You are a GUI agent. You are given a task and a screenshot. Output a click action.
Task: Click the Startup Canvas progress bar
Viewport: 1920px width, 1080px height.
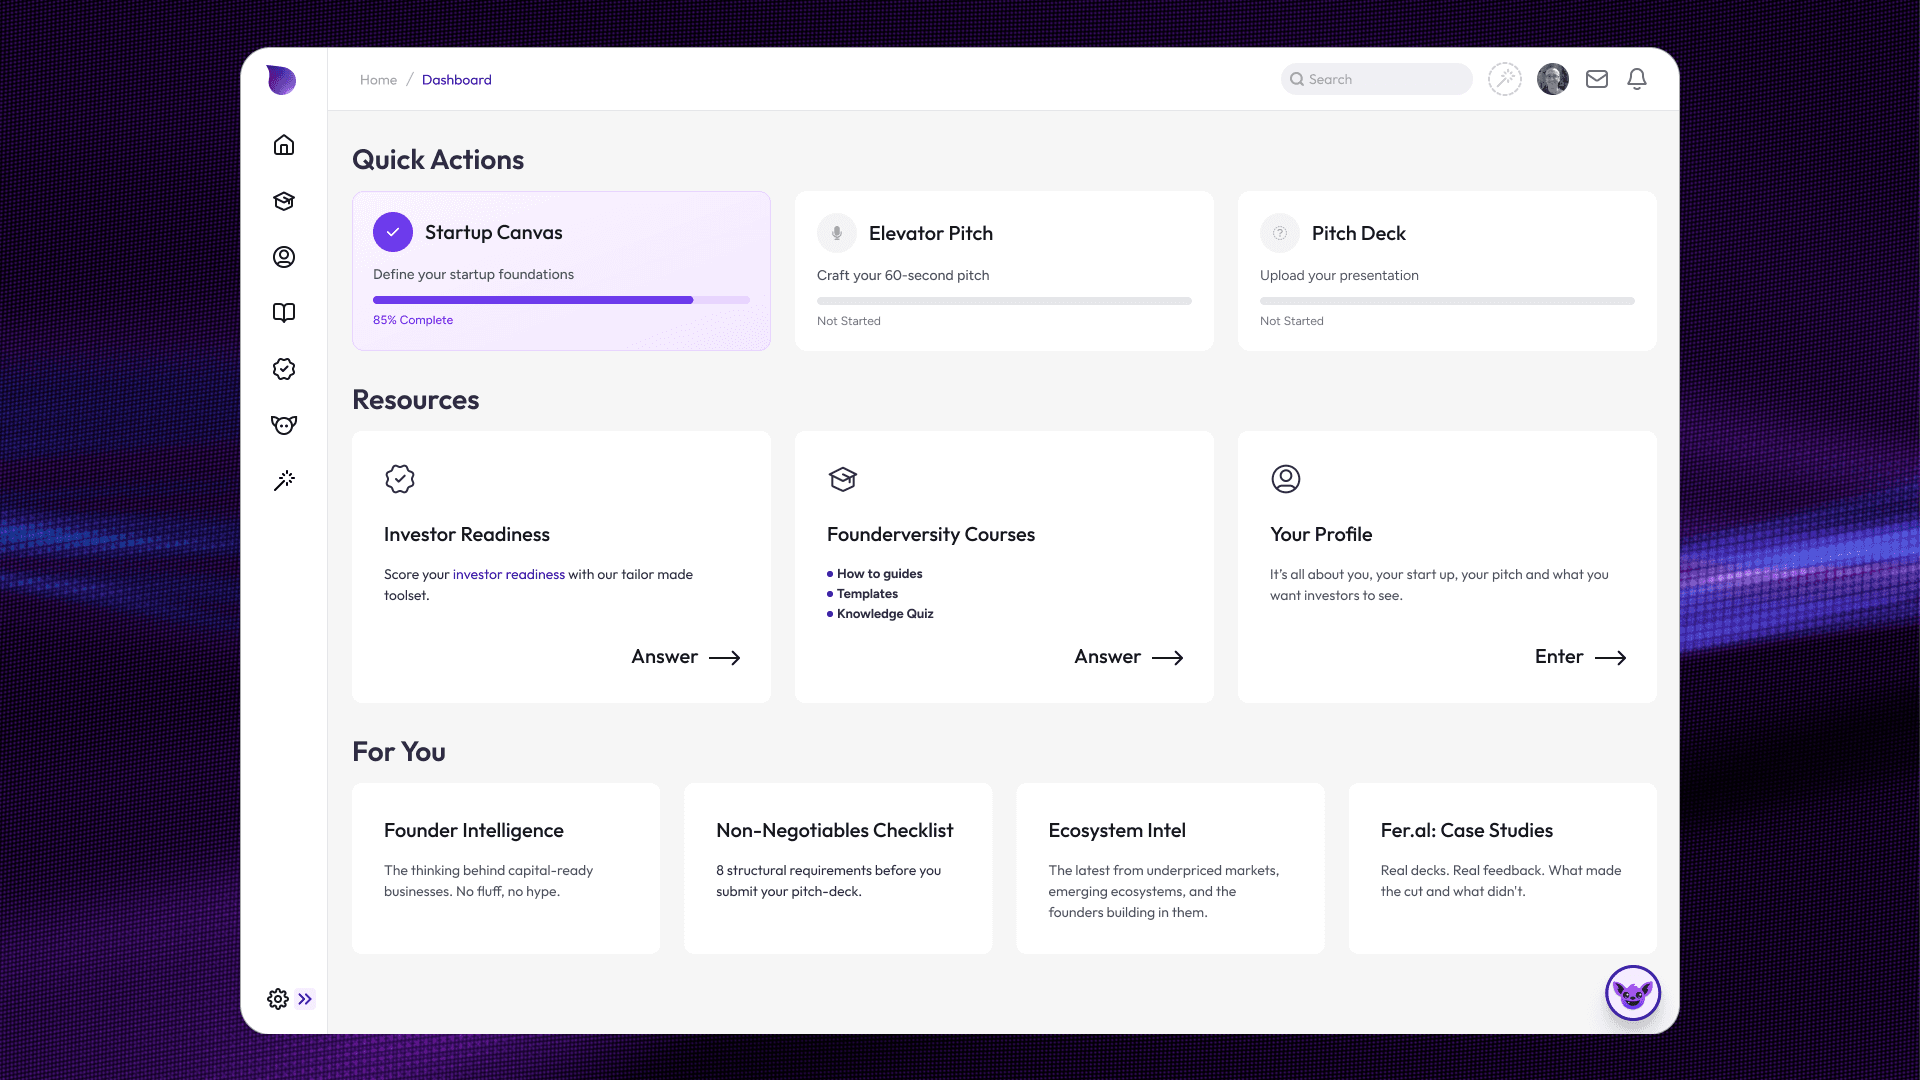pos(561,300)
